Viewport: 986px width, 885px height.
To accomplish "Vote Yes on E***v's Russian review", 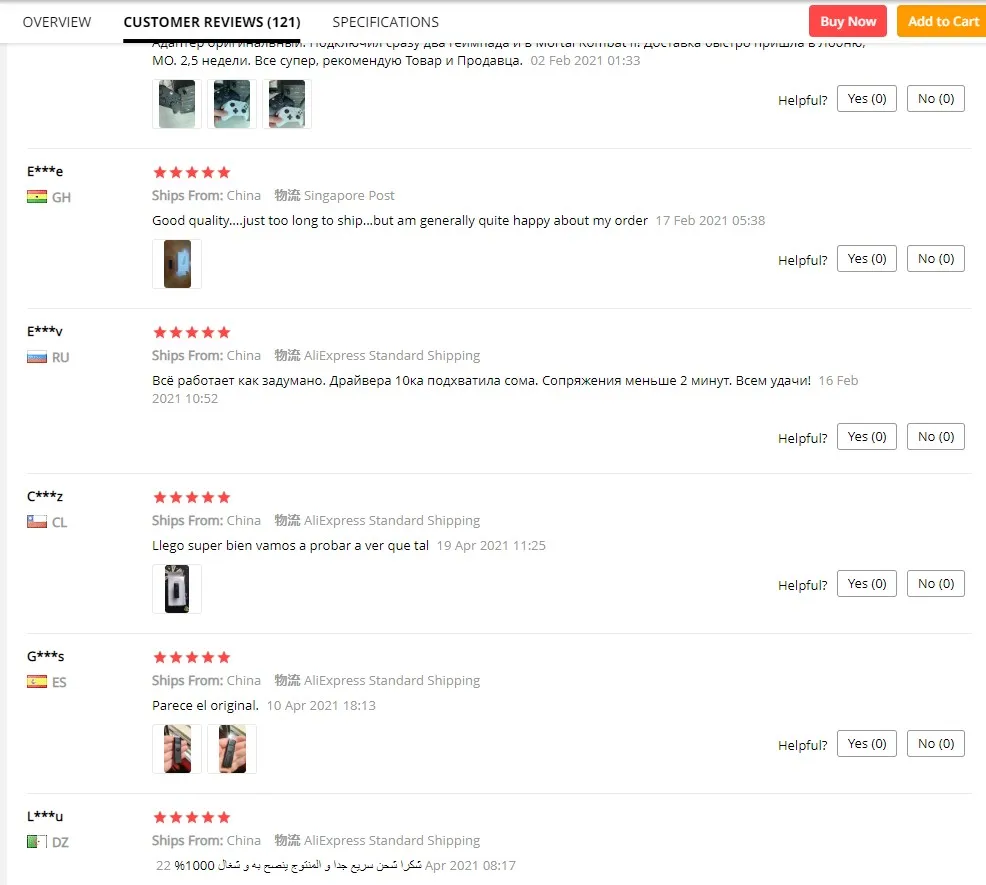I will [867, 437].
